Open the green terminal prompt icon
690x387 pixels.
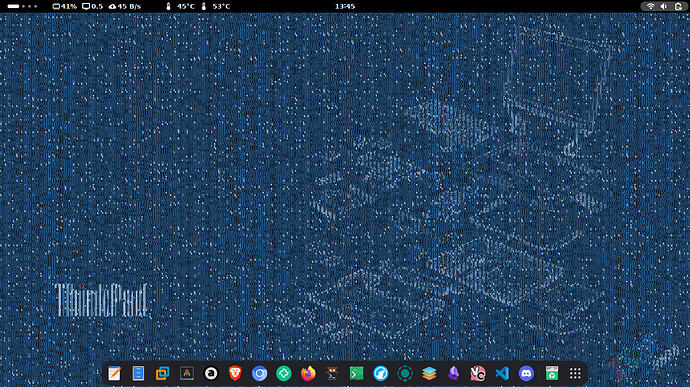tap(356, 373)
